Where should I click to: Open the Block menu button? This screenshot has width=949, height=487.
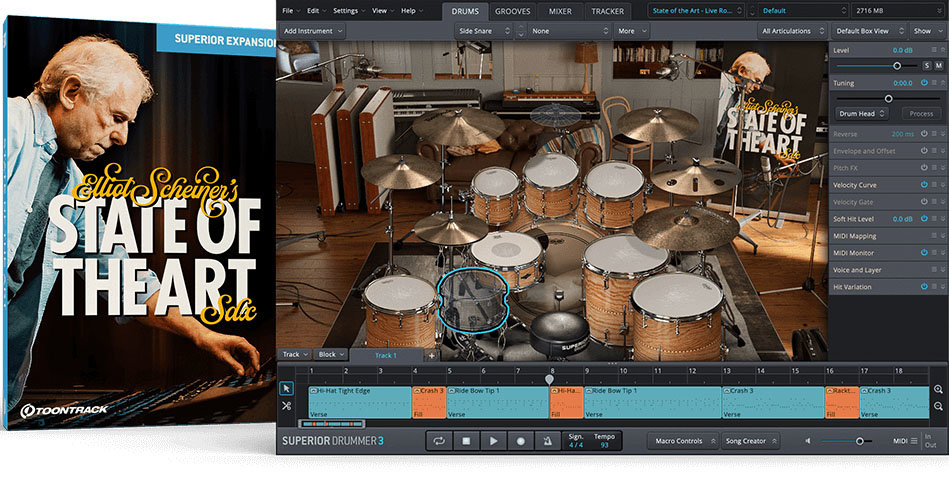(330, 355)
